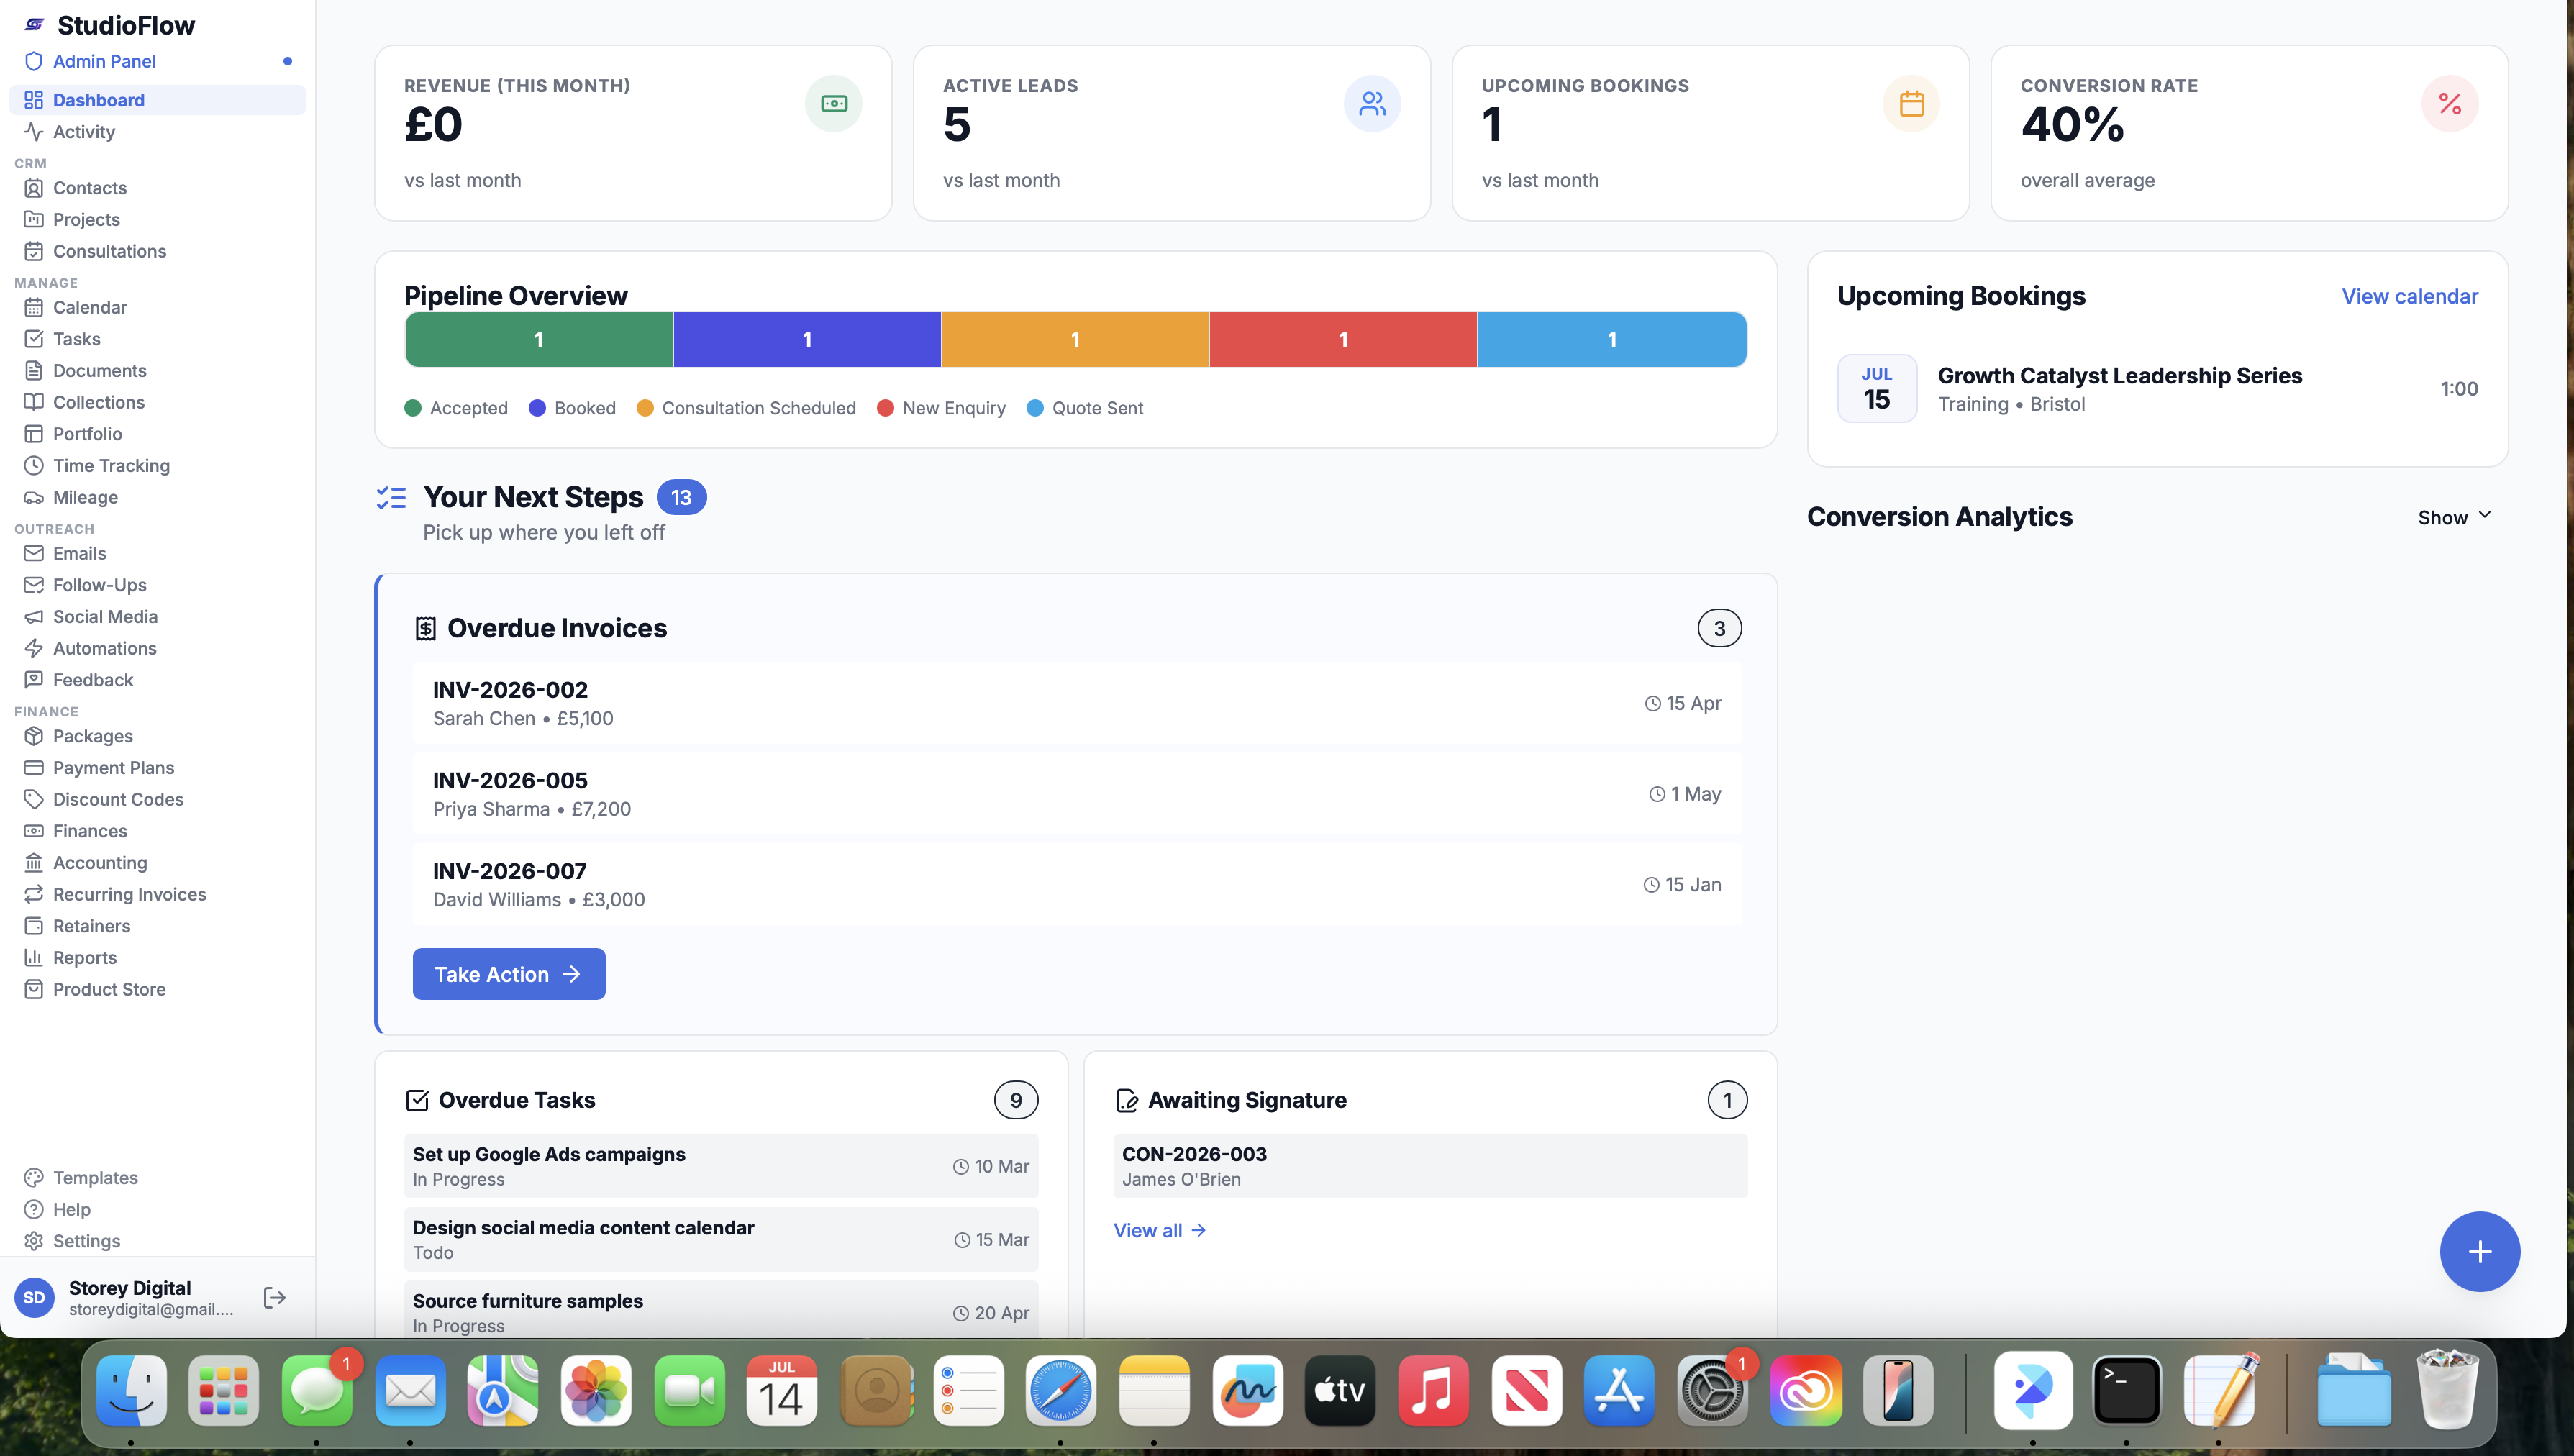Click the orange Consultation Scheduled pipeline segment
This screenshot has width=2574, height=1456.
[x=1075, y=340]
